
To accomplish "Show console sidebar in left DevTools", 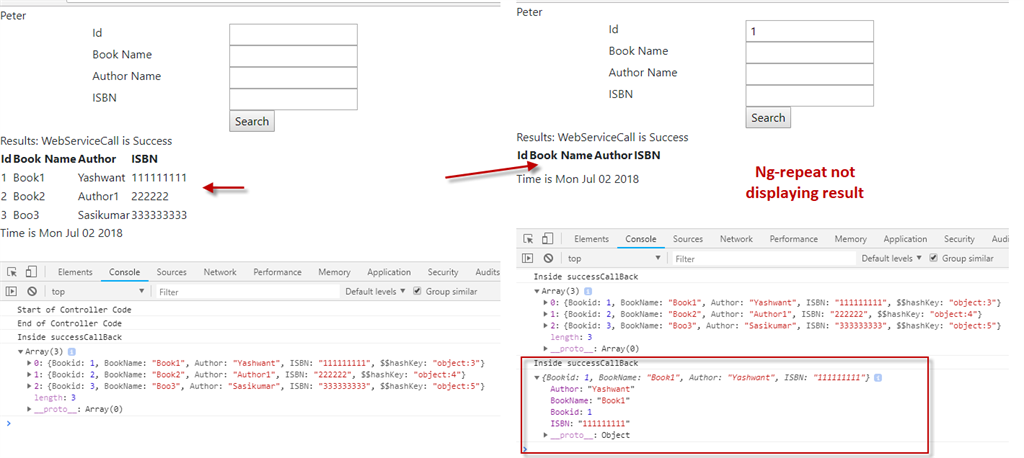I will pyautogui.click(x=11, y=291).
